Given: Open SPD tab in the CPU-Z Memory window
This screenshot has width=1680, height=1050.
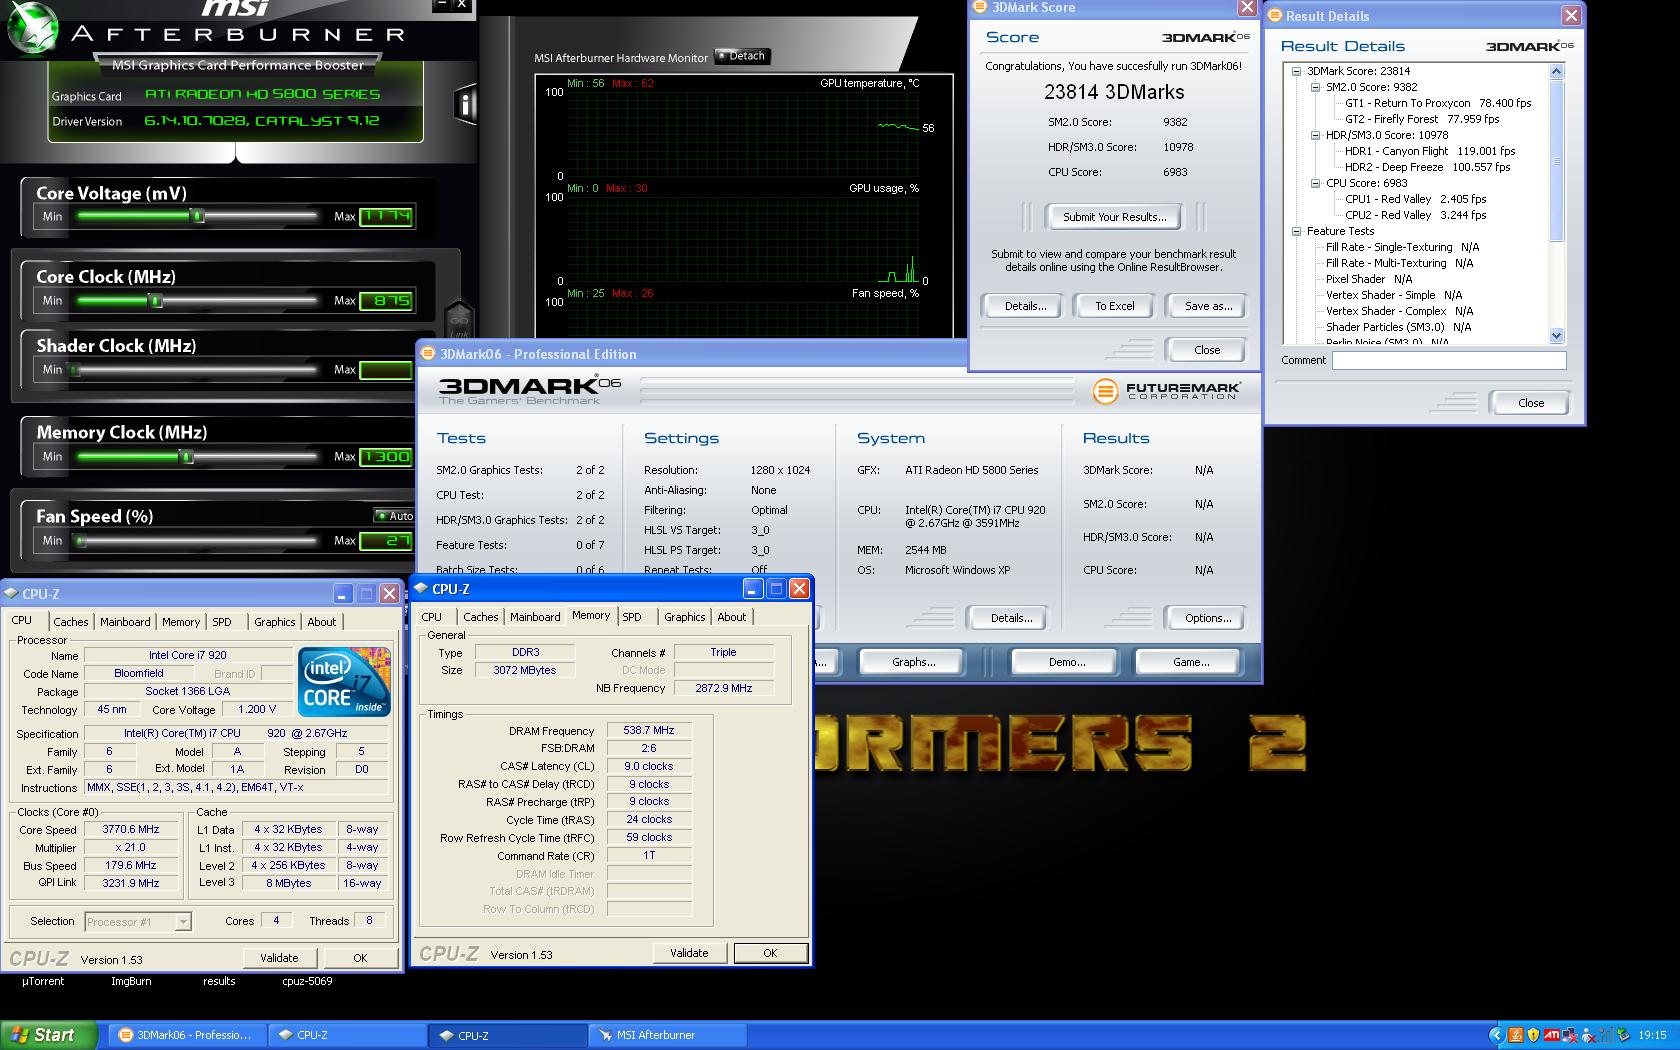Looking at the screenshot, I should point(632,617).
